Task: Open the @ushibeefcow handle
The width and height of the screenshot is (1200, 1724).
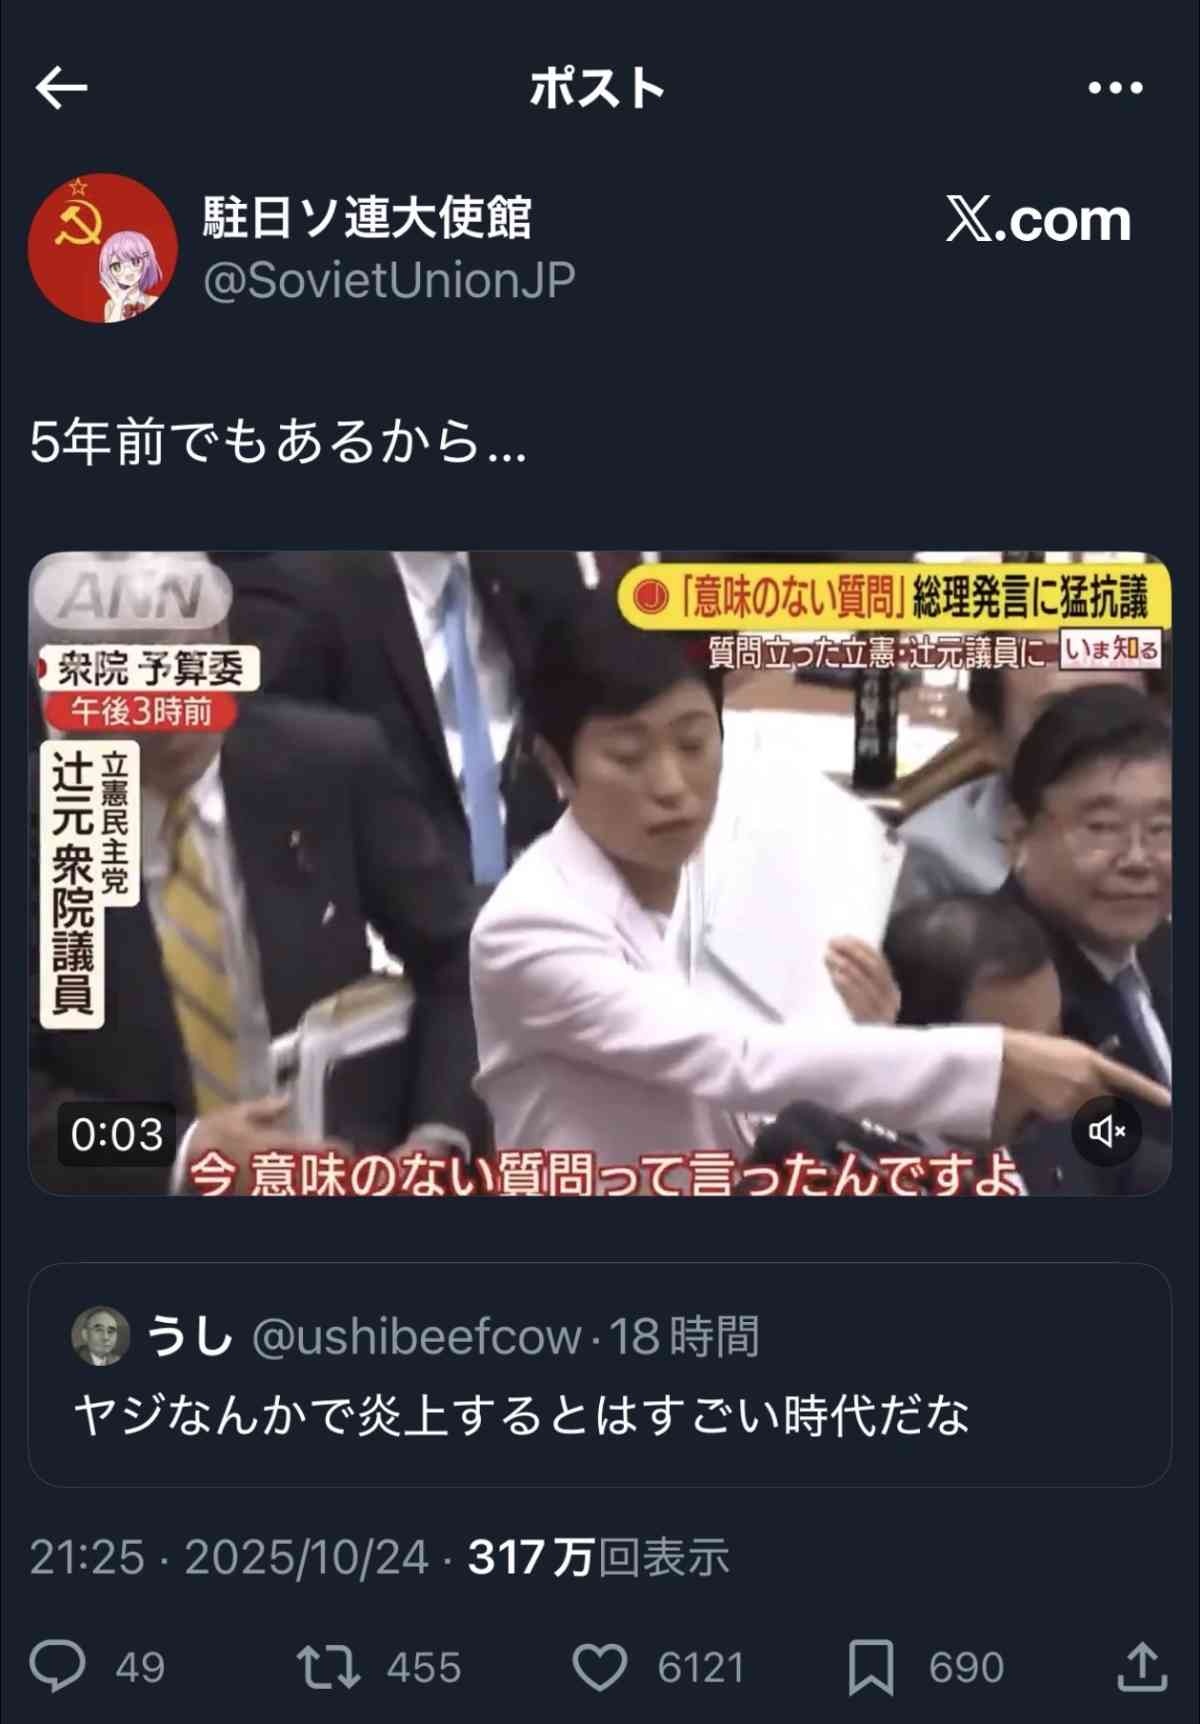Action: pos(416,1337)
